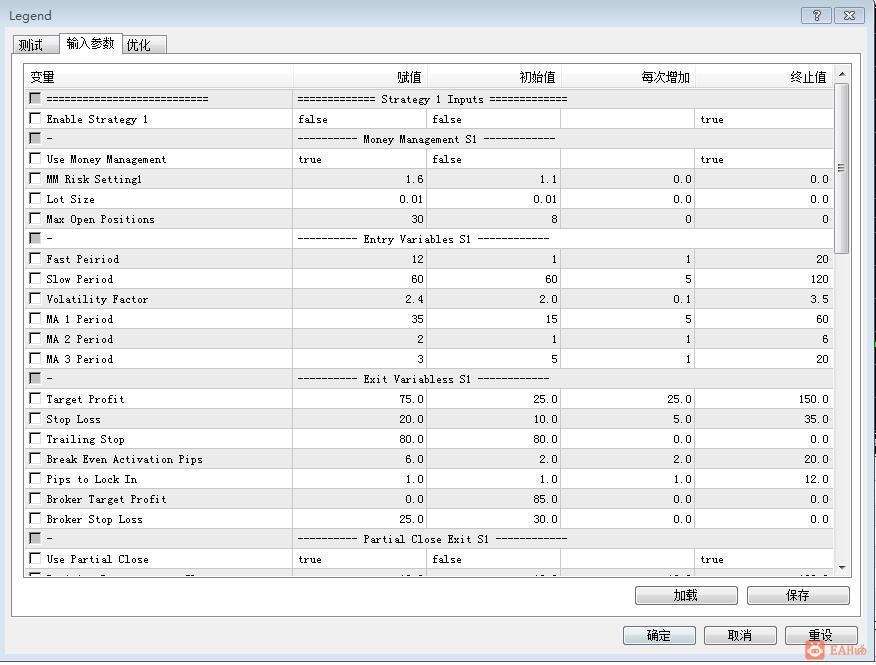Check the MM Risk Setting1 optimization box

35,179
